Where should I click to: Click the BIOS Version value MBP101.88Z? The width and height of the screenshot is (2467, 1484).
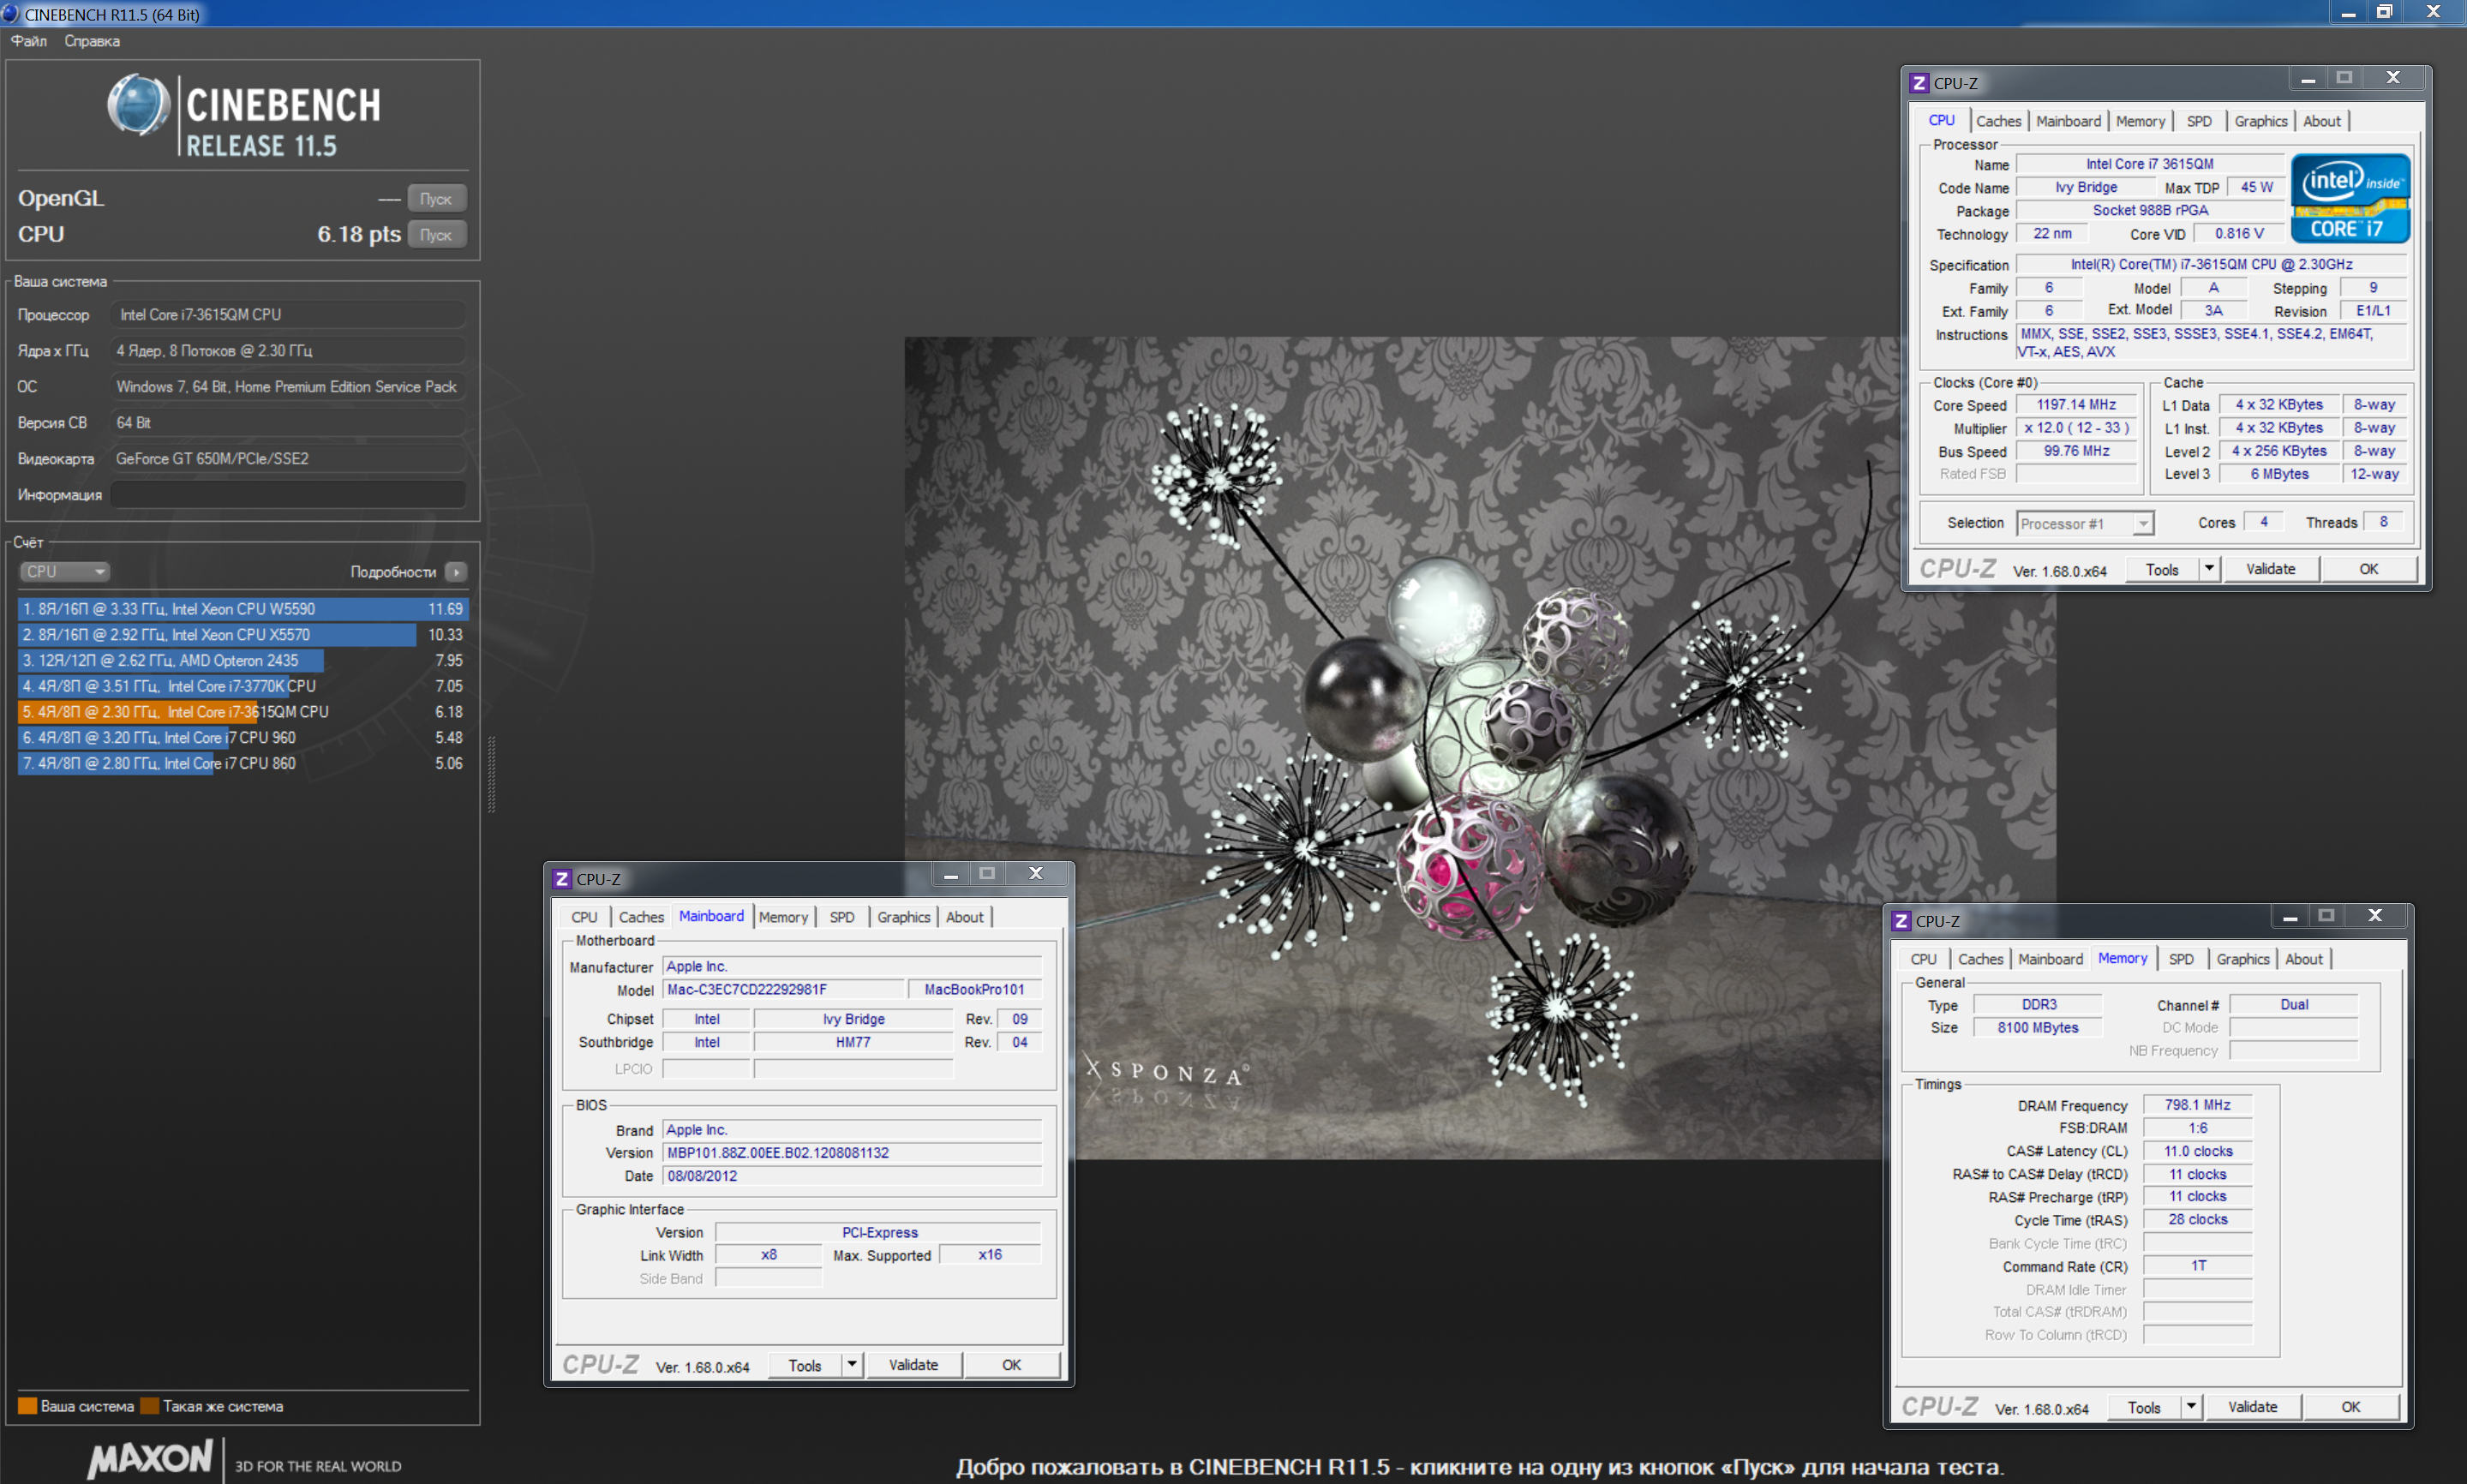pos(852,1153)
